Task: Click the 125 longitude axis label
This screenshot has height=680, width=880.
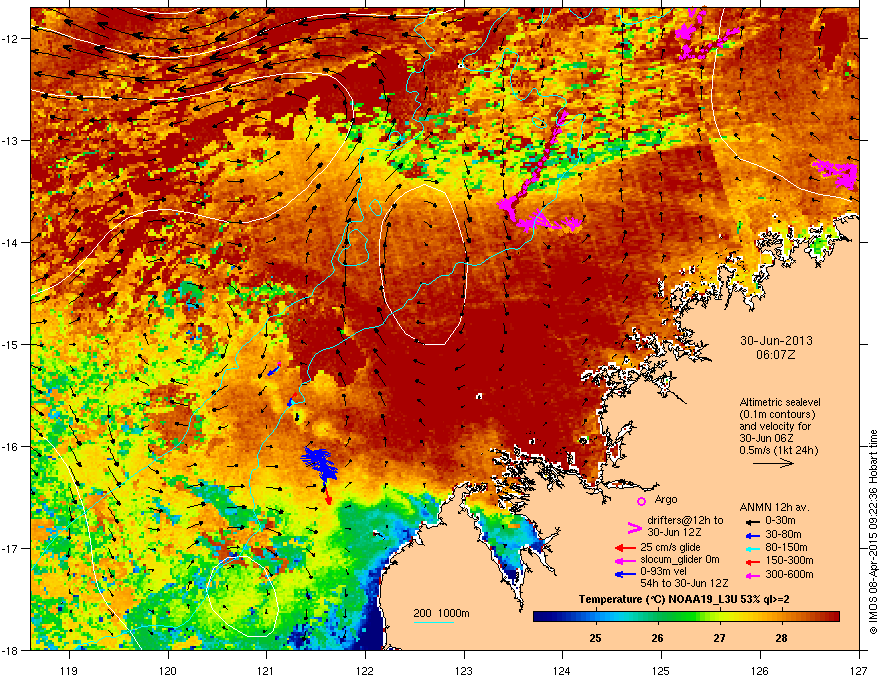Action: pyautogui.click(x=661, y=670)
